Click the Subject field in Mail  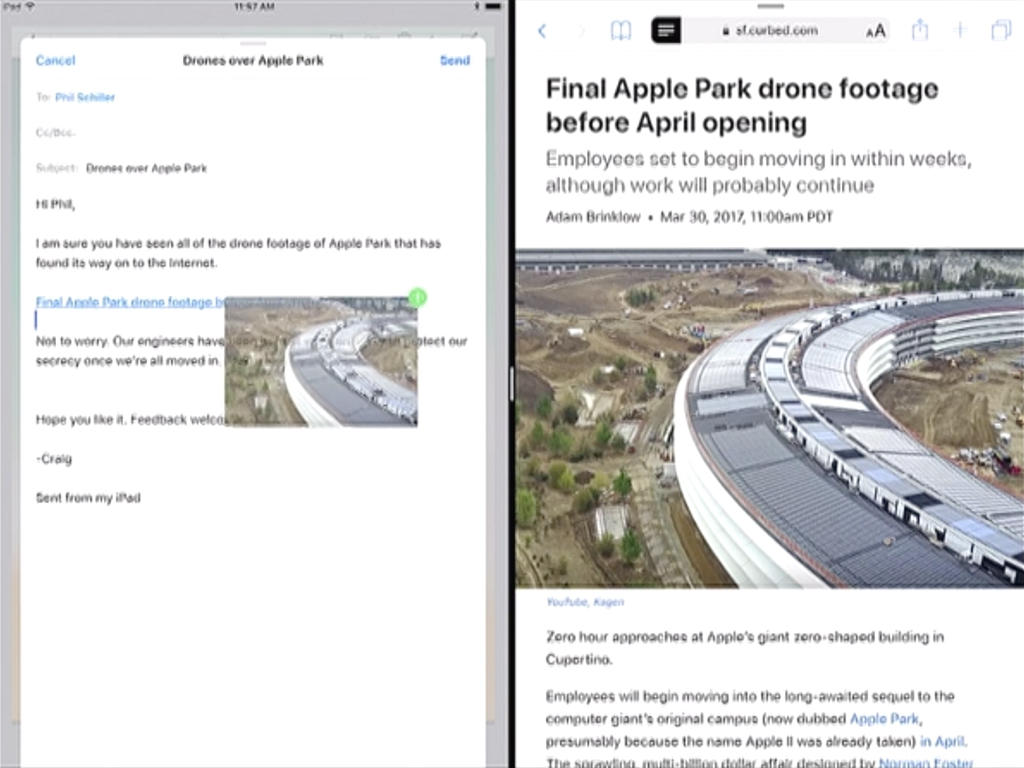253,168
